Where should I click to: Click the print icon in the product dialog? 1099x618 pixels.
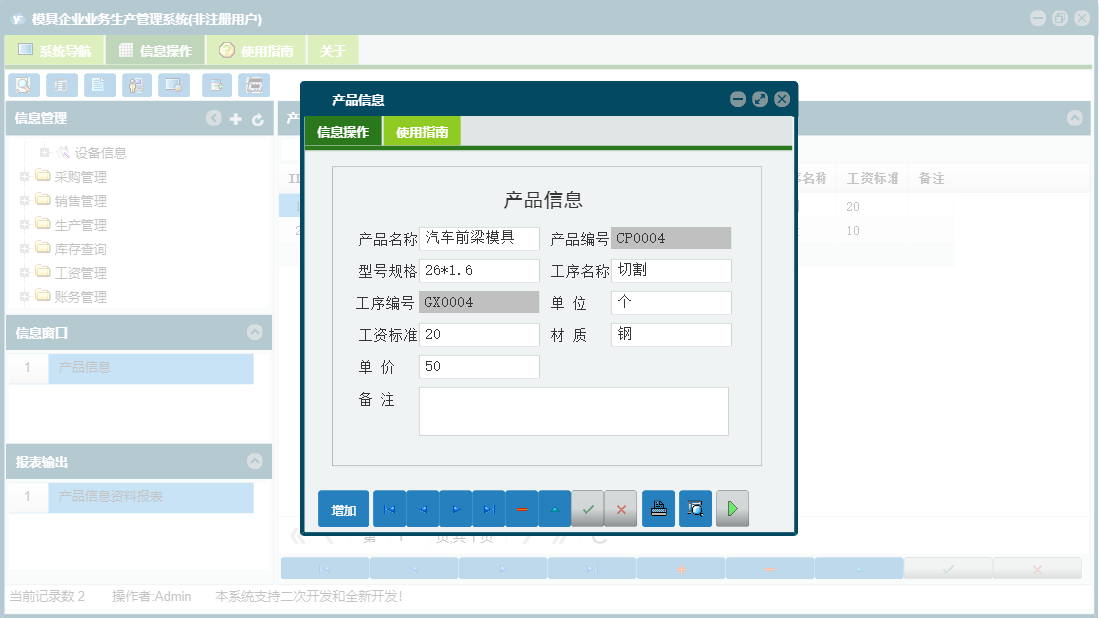click(658, 508)
